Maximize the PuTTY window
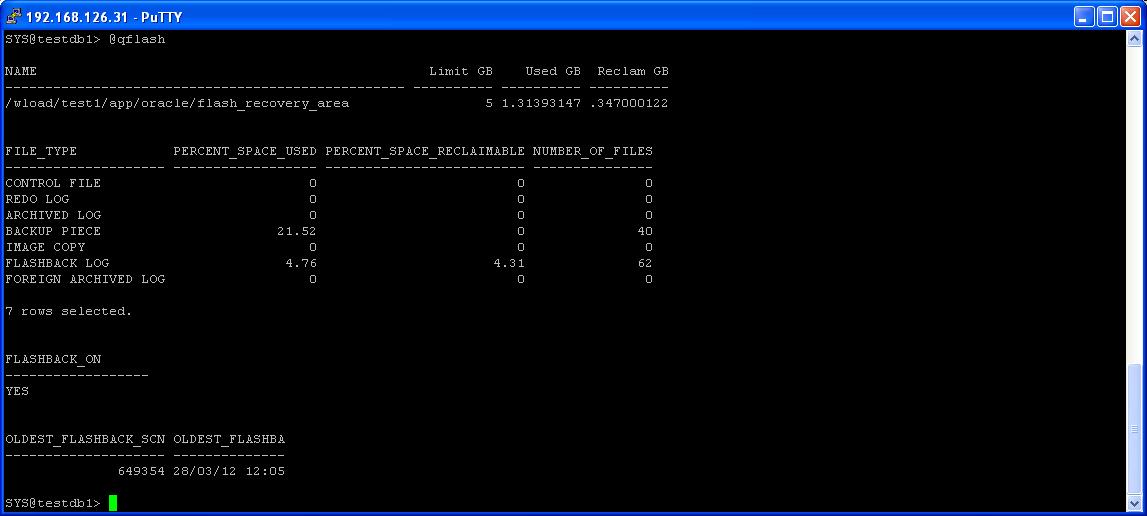 (1107, 16)
